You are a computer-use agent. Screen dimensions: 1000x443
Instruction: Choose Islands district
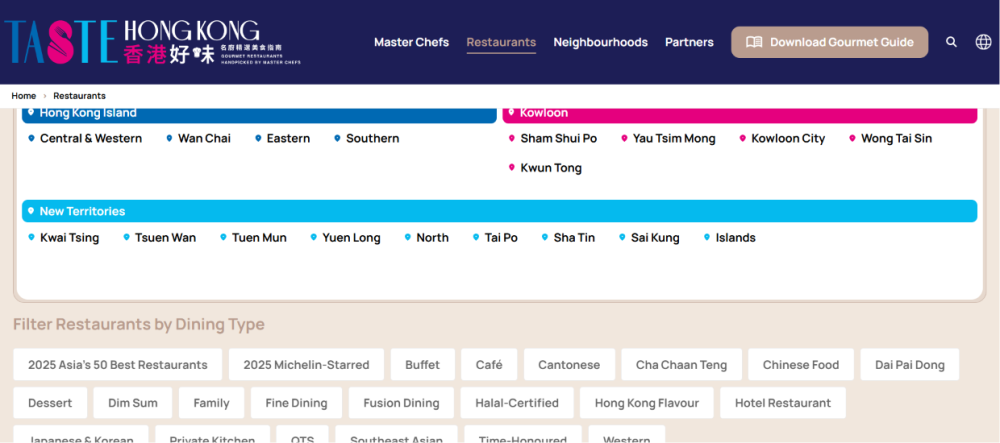click(x=730, y=238)
